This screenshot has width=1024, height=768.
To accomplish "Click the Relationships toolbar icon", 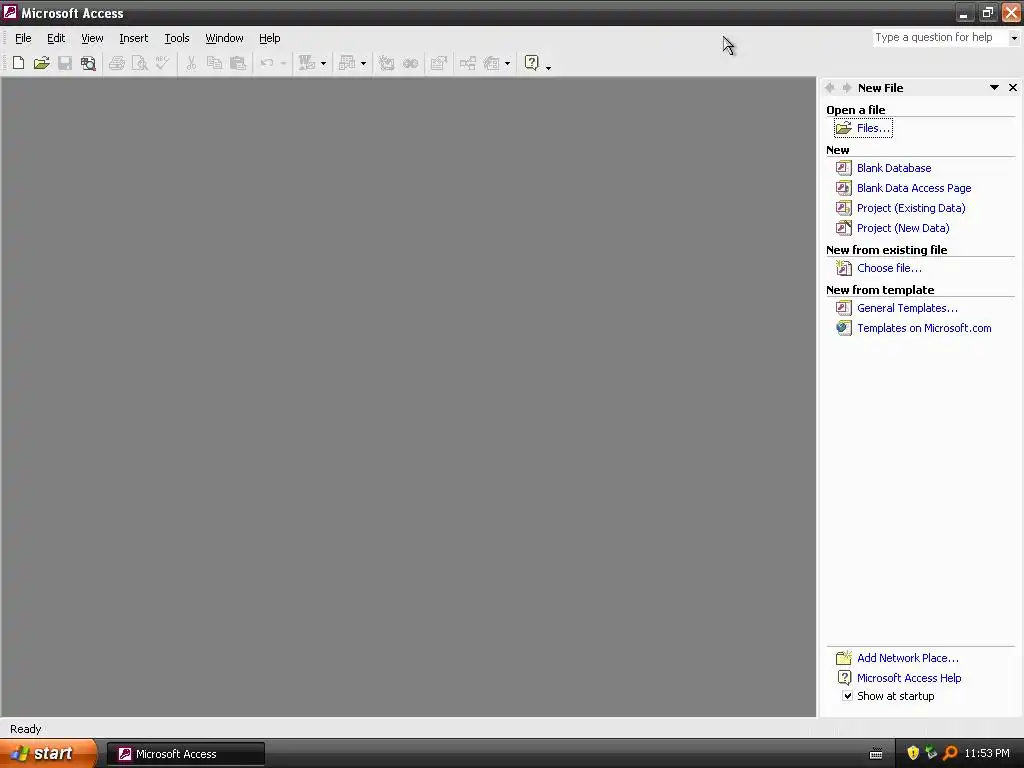I will (x=468, y=63).
